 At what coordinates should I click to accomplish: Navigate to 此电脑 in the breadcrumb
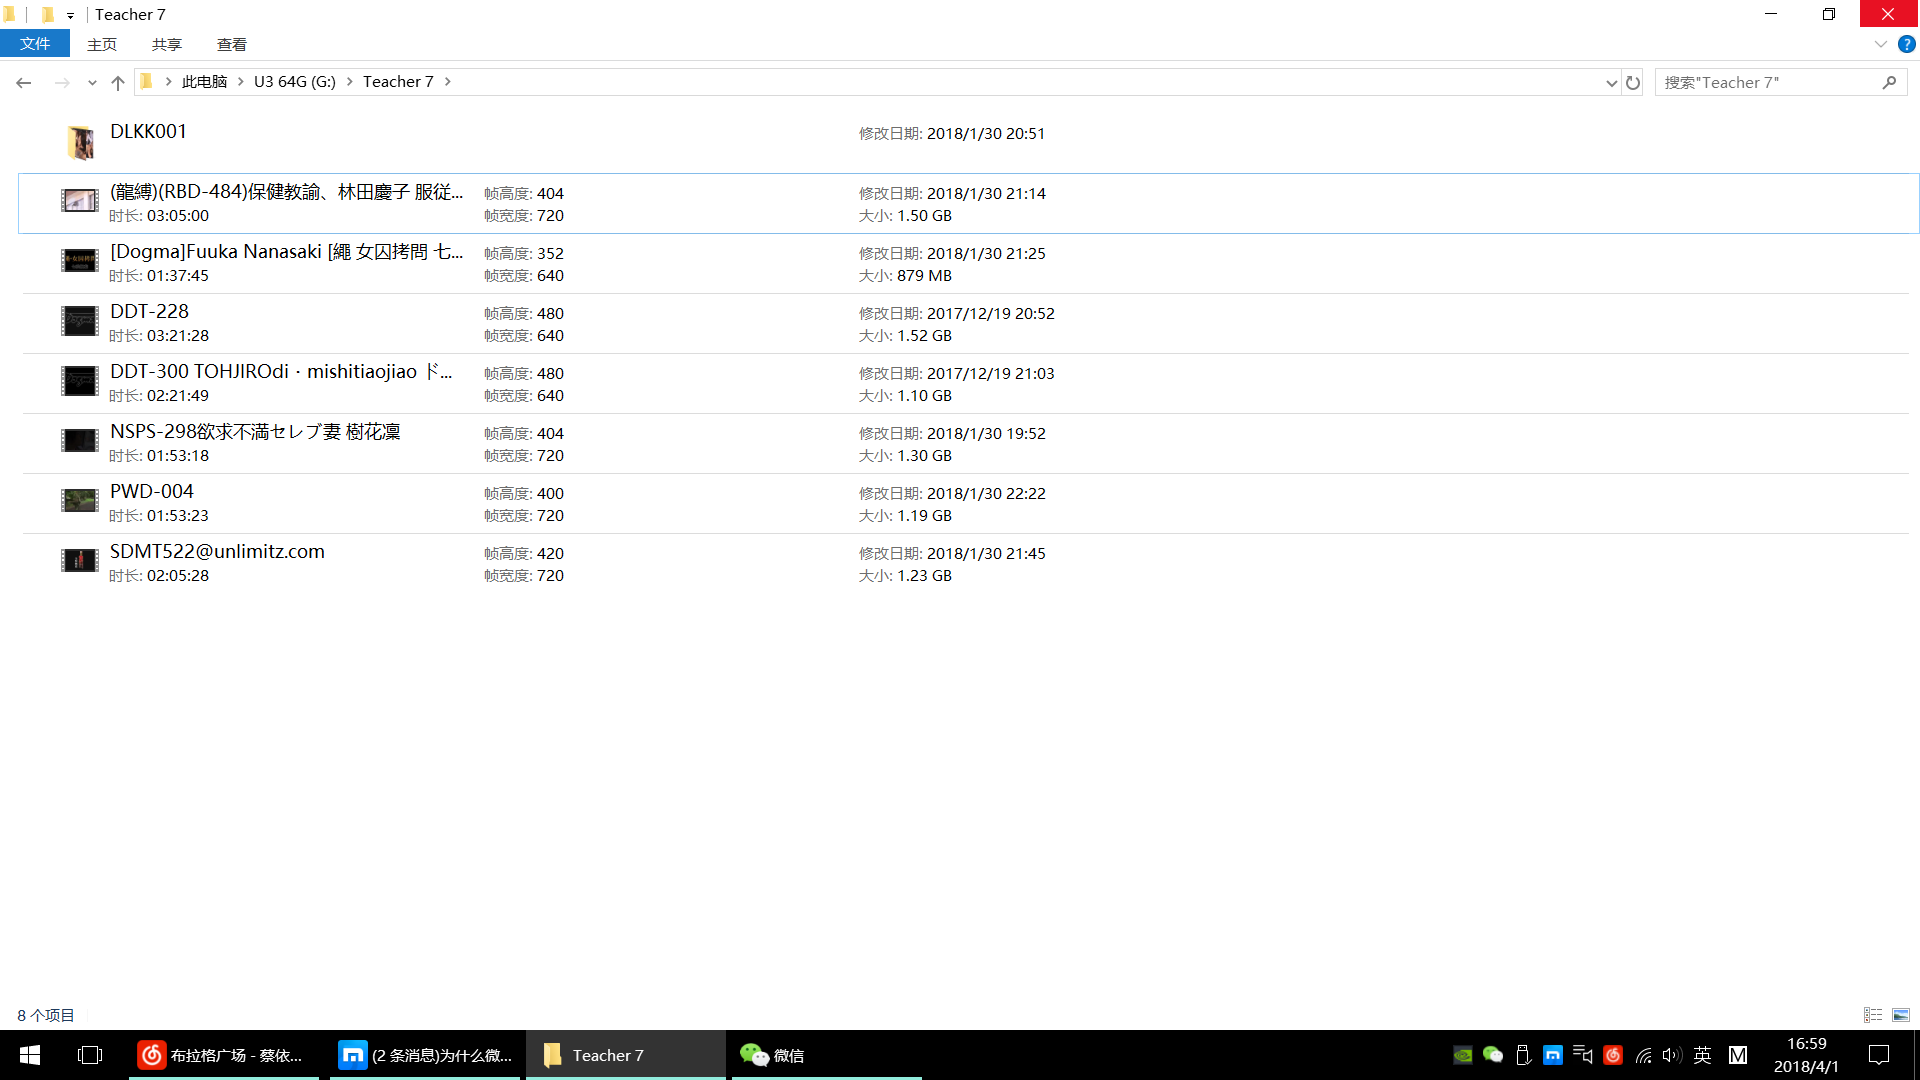204,81
